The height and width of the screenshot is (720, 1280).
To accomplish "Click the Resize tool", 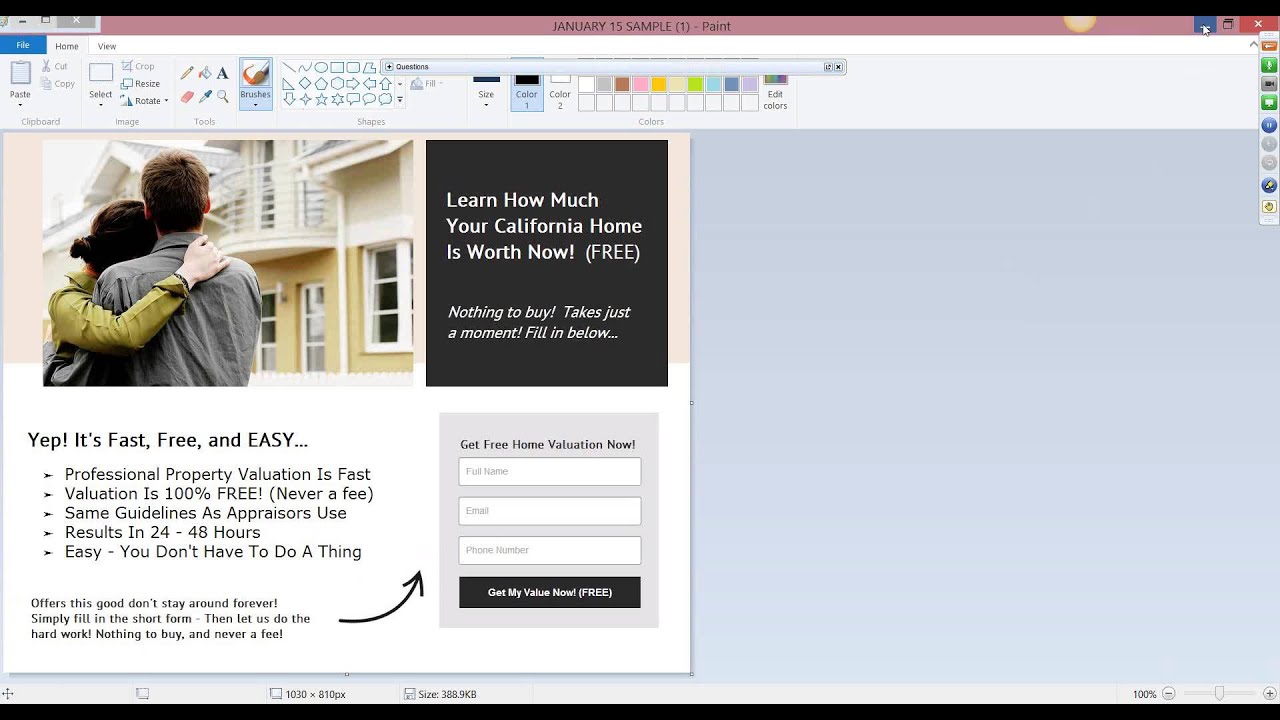I will [x=140, y=84].
